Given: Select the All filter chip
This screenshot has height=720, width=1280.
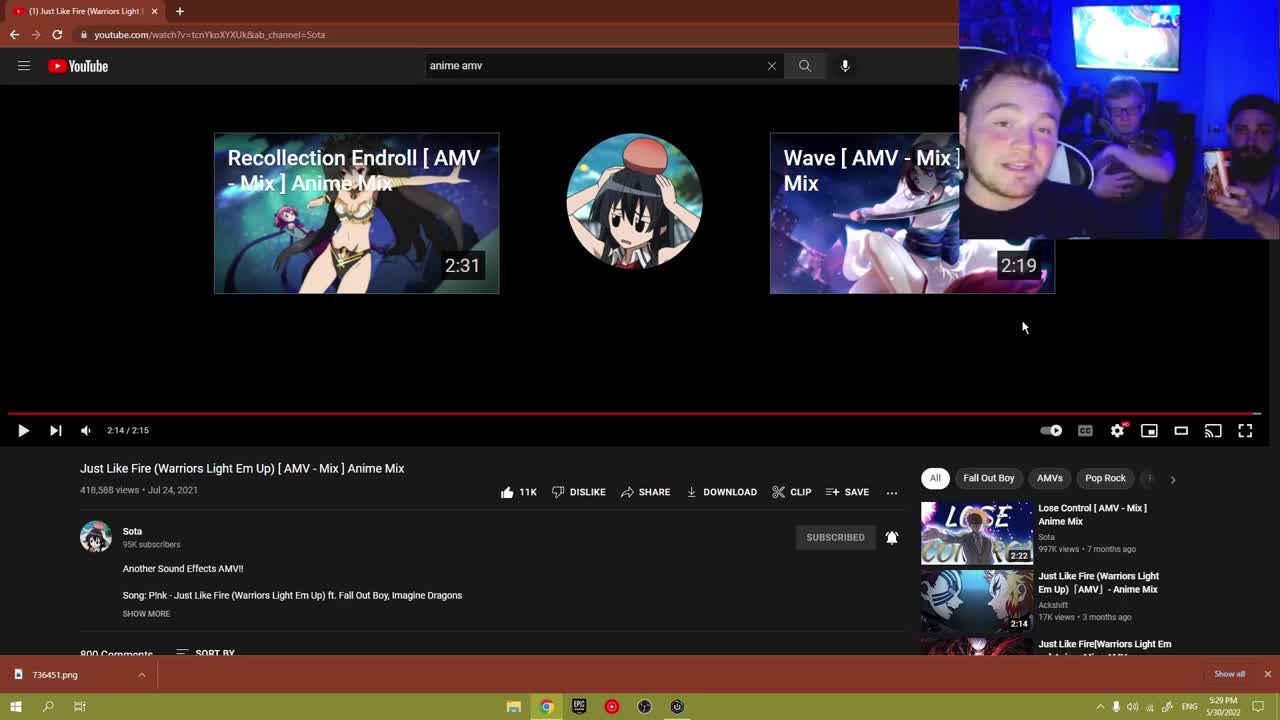Looking at the screenshot, I should (x=935, y=478).
